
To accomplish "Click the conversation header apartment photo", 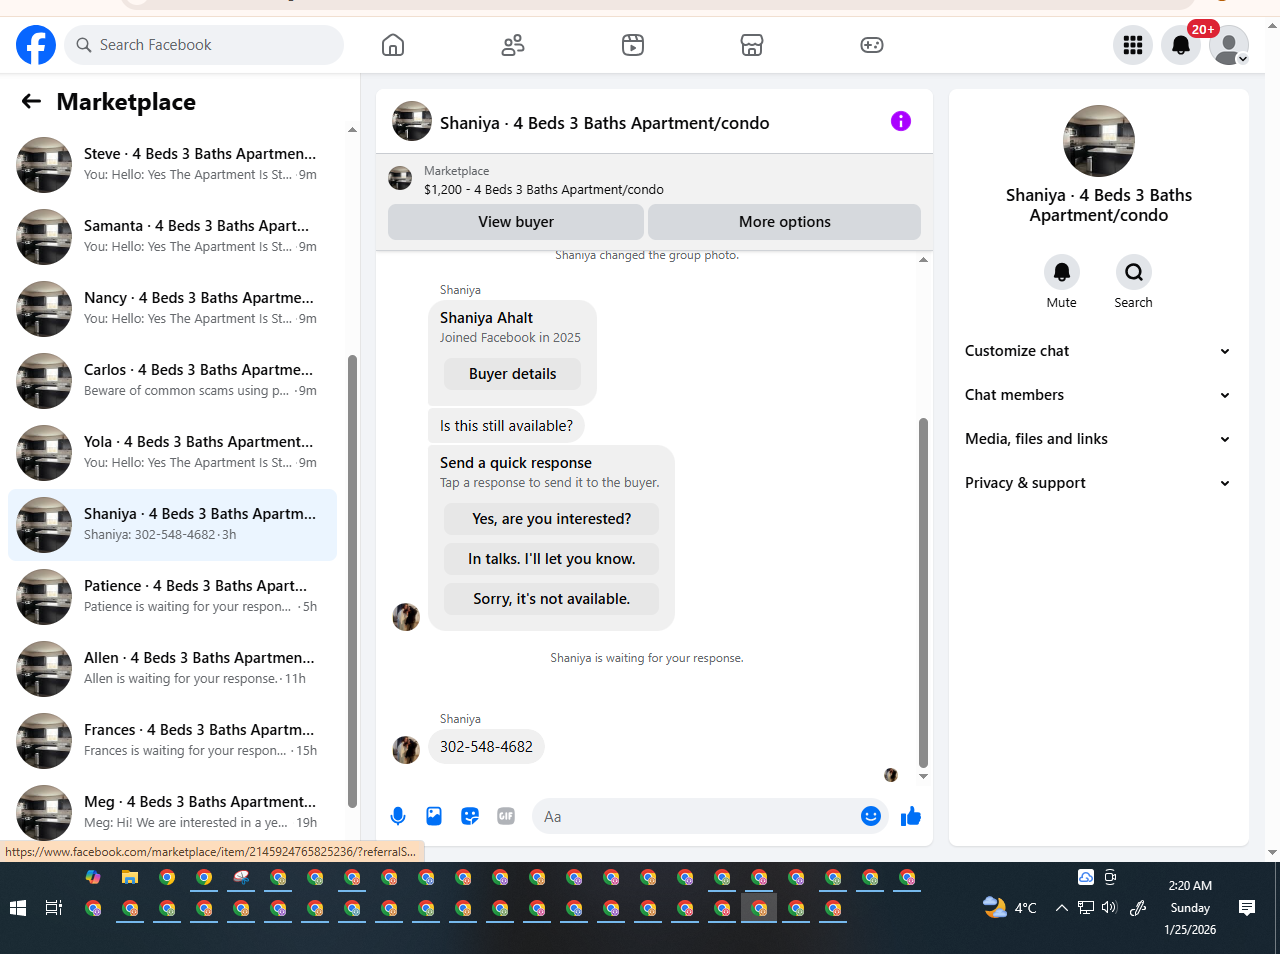I will pos(412,121).
